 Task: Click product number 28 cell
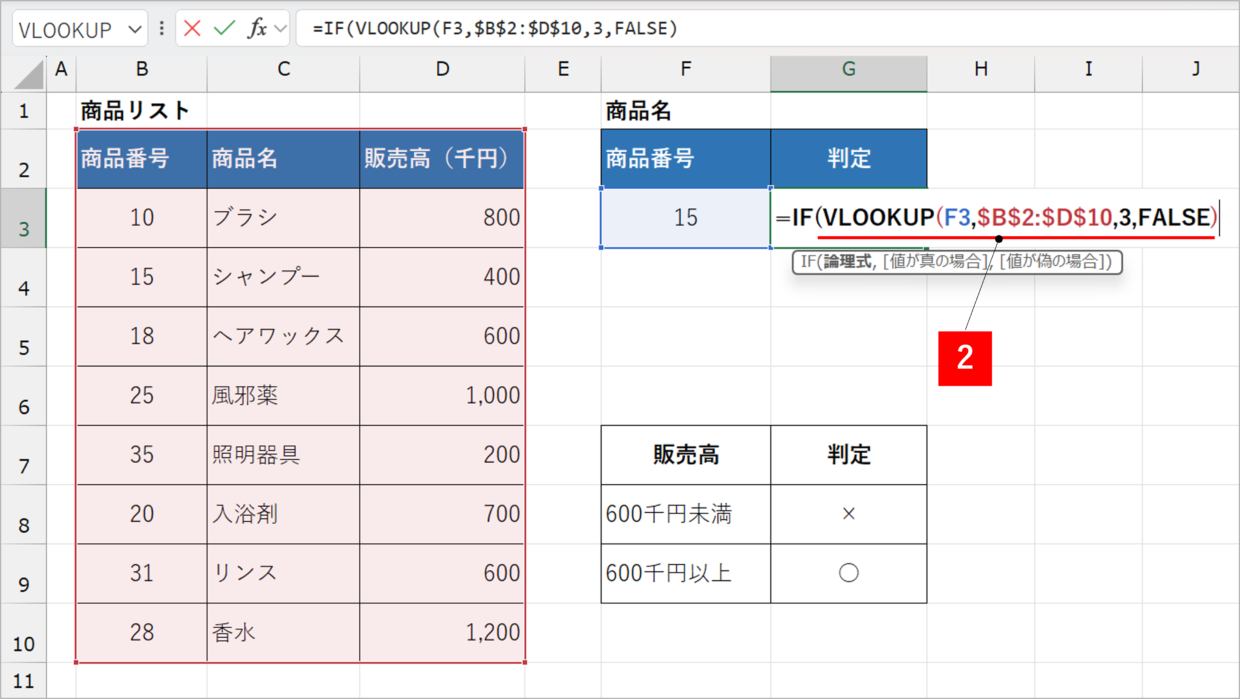tap(142, 632)
